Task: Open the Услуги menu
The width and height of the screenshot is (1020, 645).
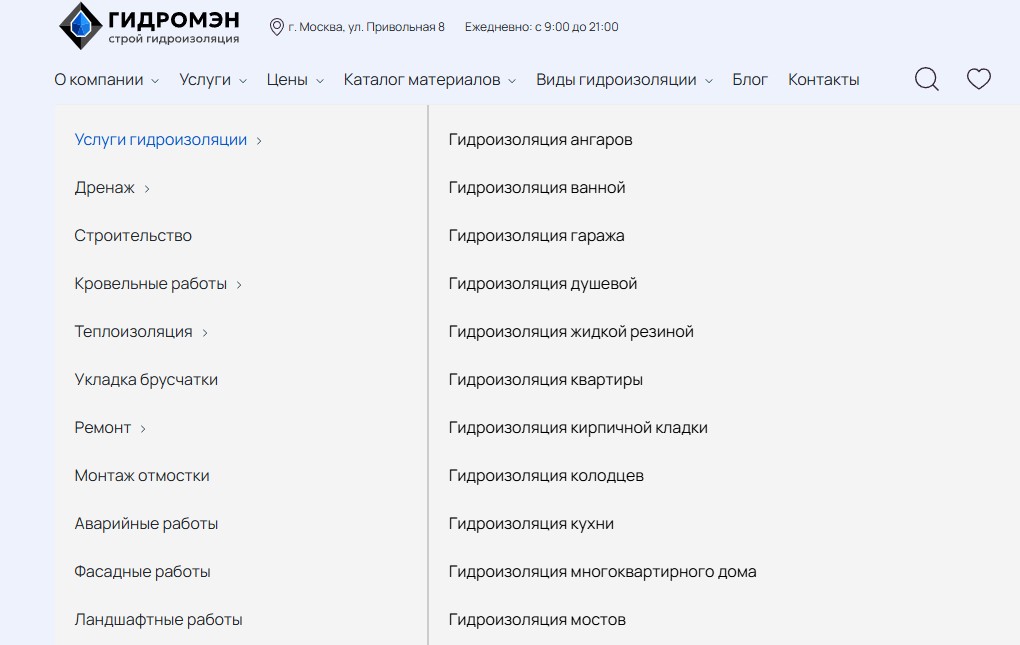Action: click(x=205, y=79)
